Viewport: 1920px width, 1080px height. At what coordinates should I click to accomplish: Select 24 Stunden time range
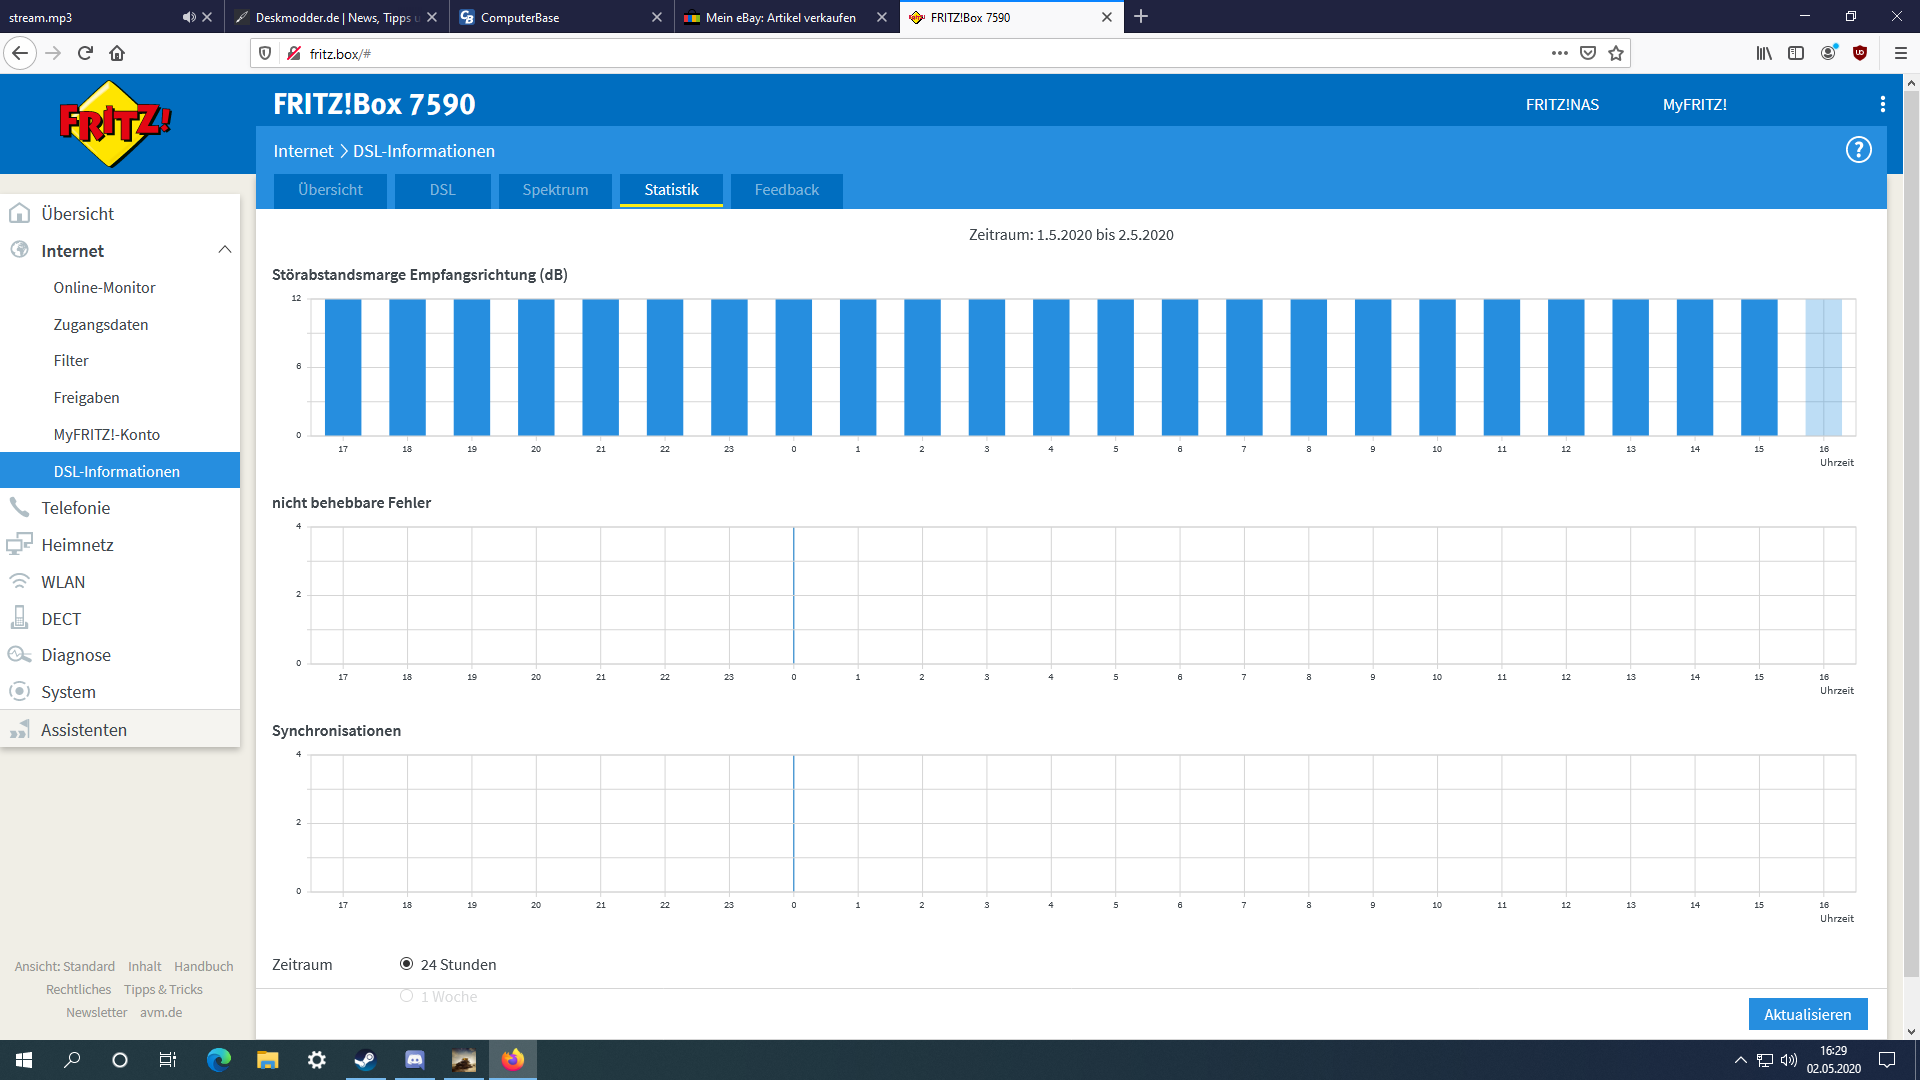406,964
